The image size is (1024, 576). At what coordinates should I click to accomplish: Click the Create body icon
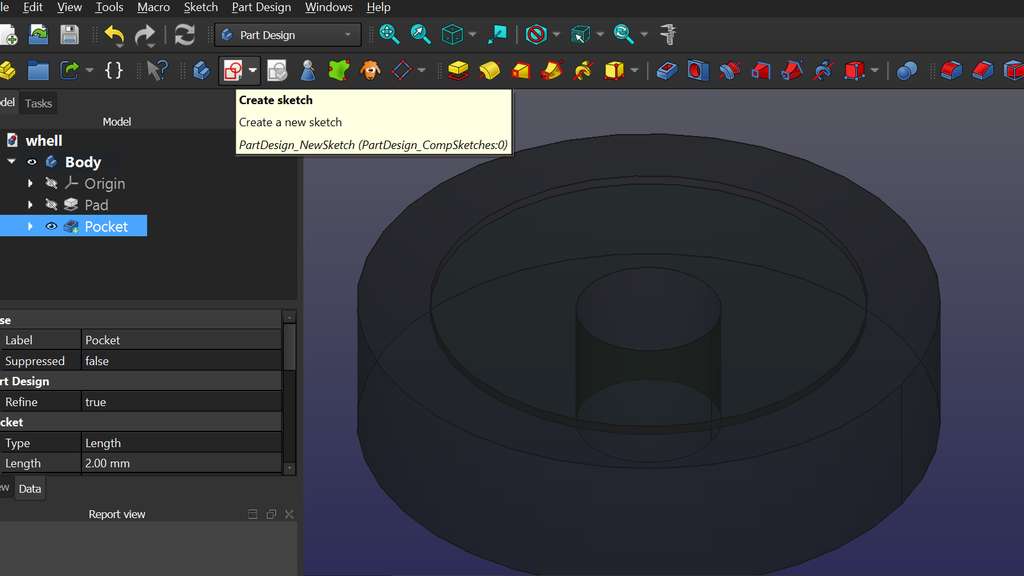point(202,70)
